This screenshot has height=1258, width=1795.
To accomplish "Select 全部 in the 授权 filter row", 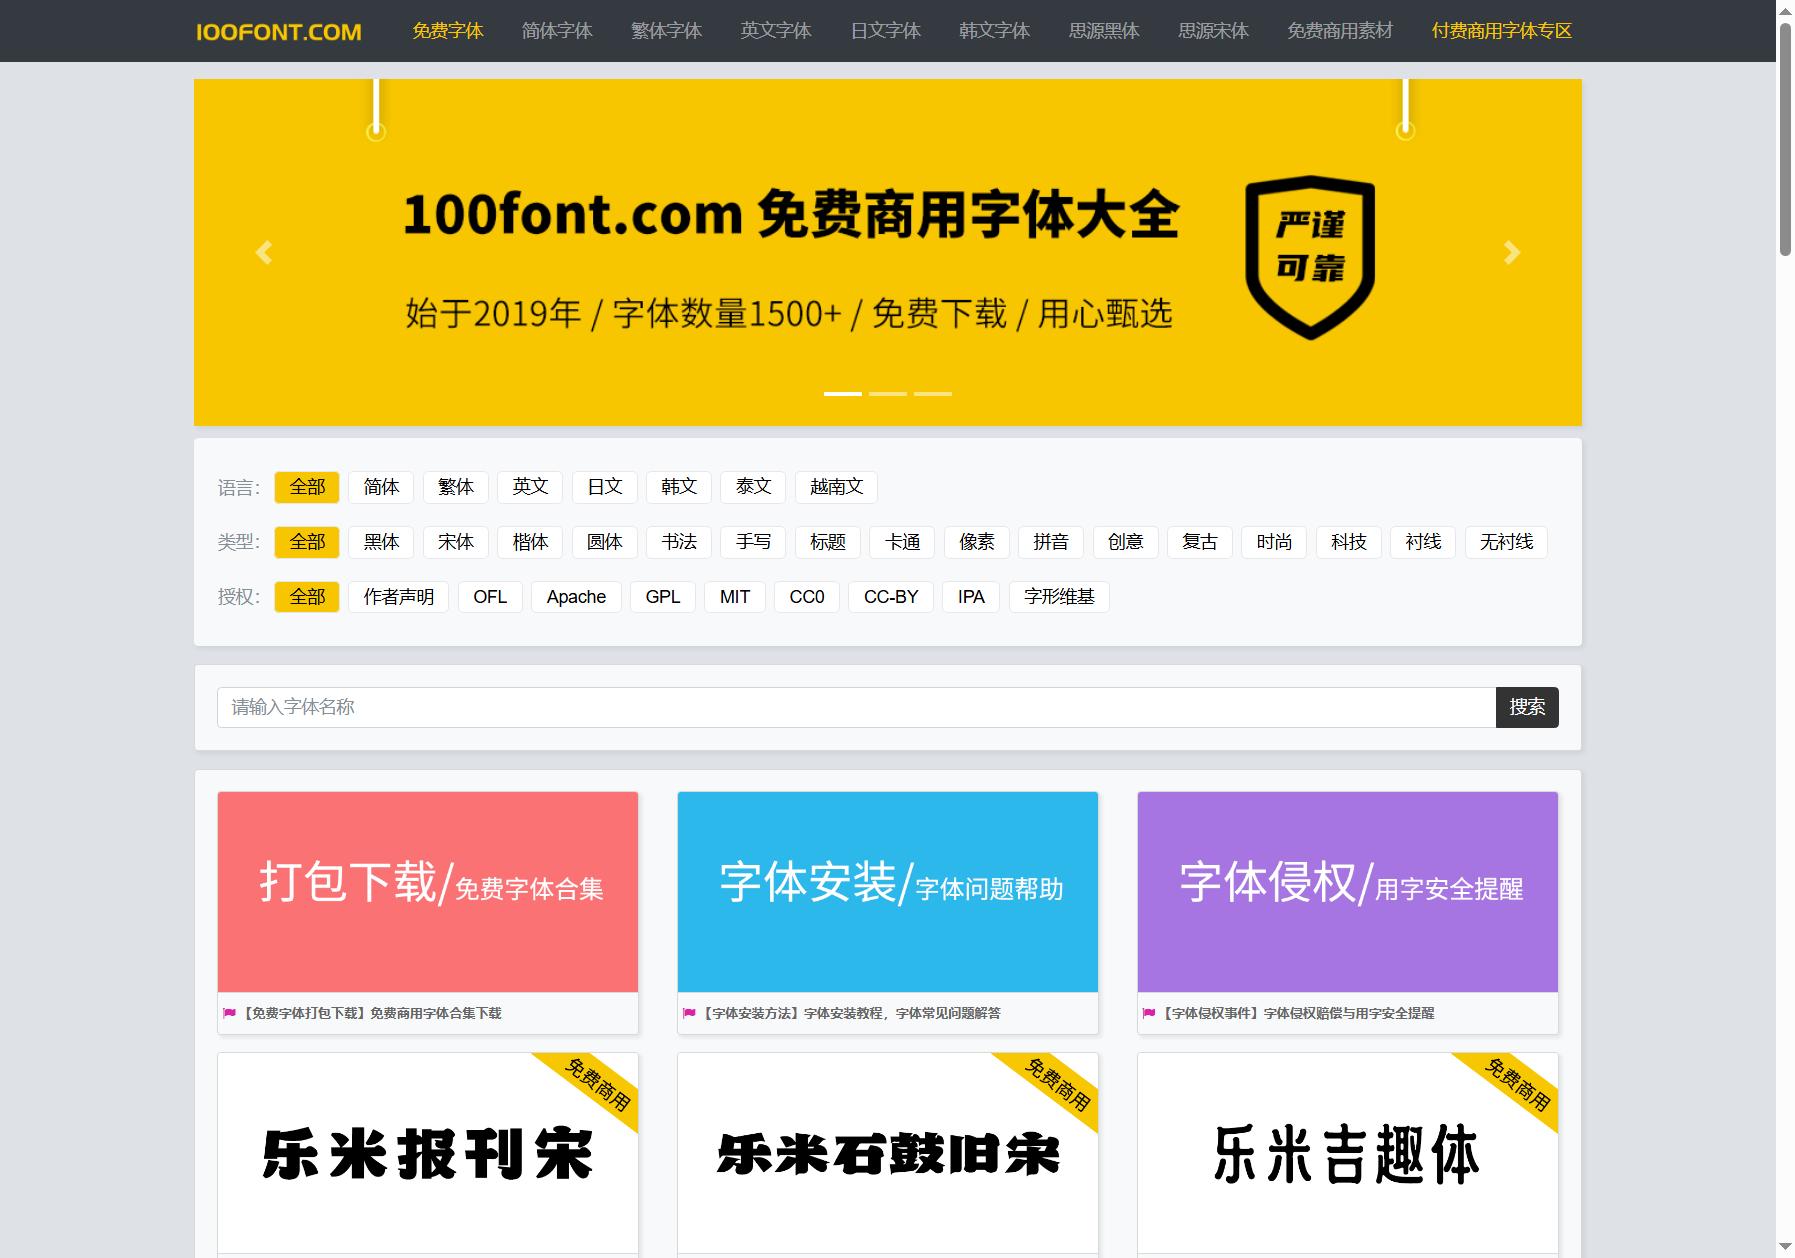I will tap(307, 597).
